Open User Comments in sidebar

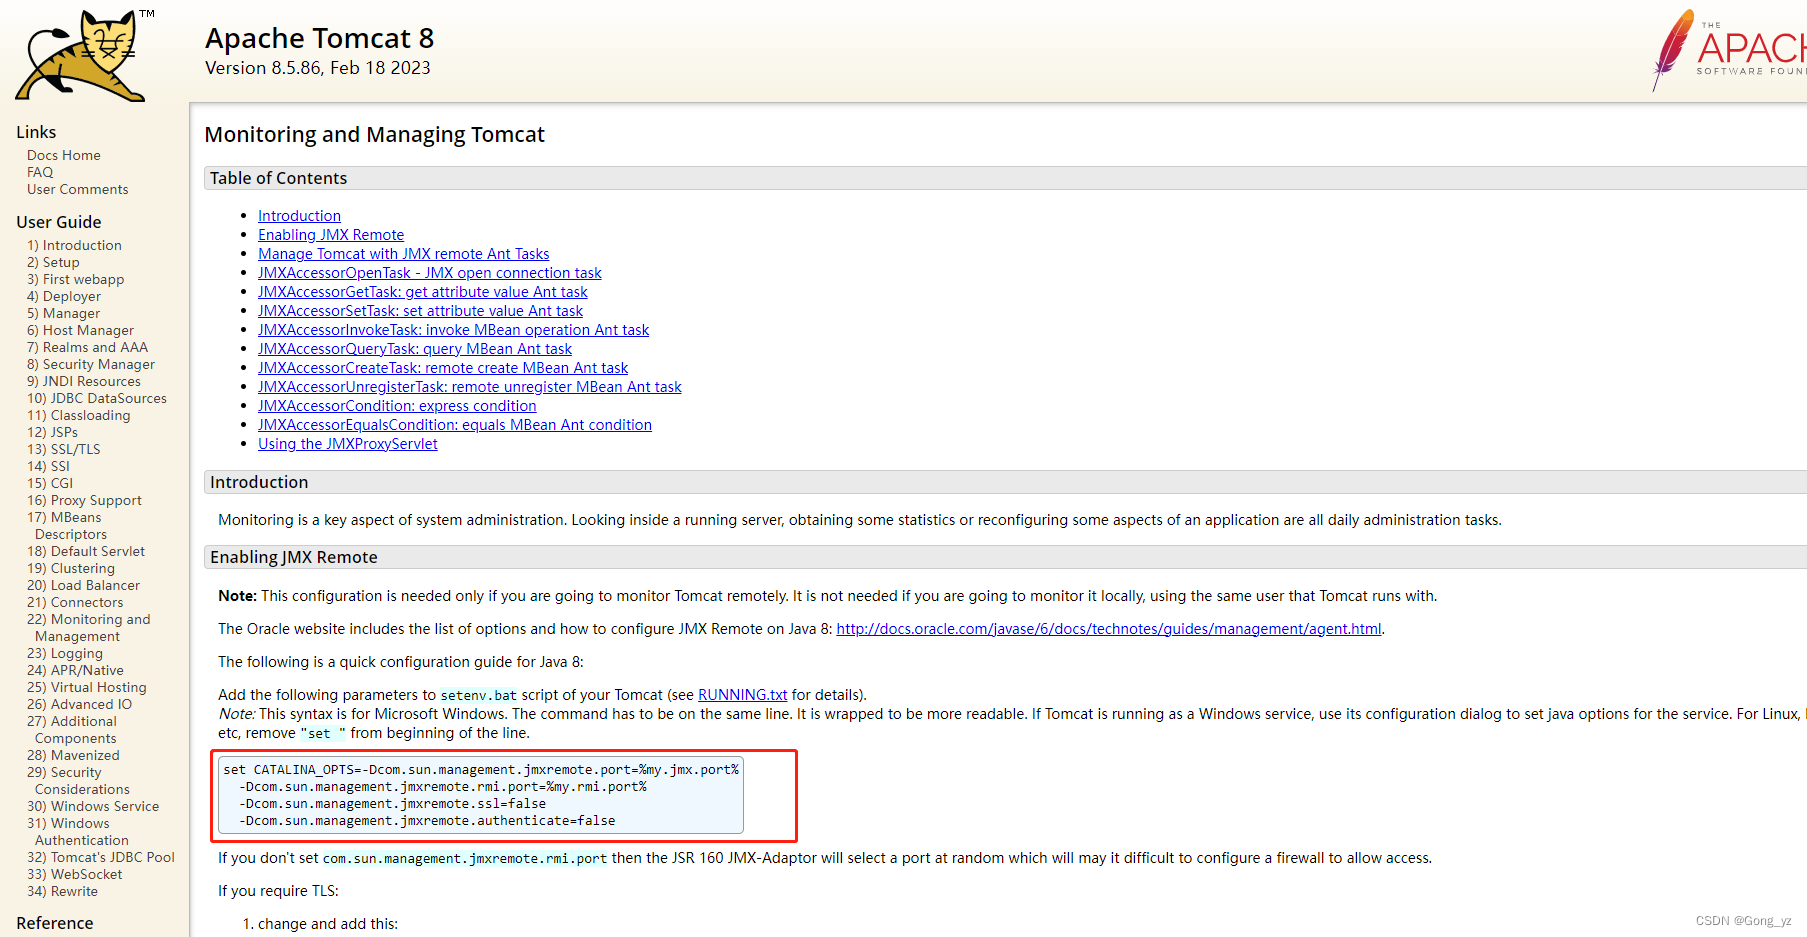pyautogui.click(x=78, y=189)
